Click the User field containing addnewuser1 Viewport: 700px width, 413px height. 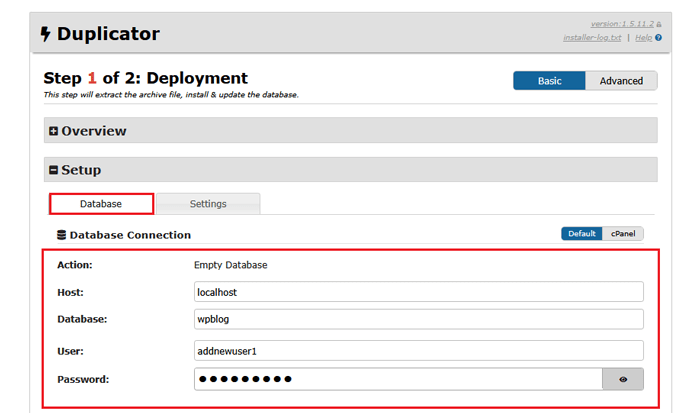click(419, 351)
